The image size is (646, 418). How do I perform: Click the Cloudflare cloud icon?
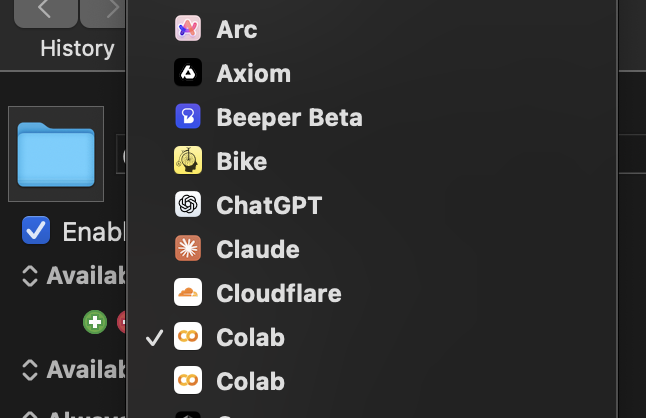188,292
